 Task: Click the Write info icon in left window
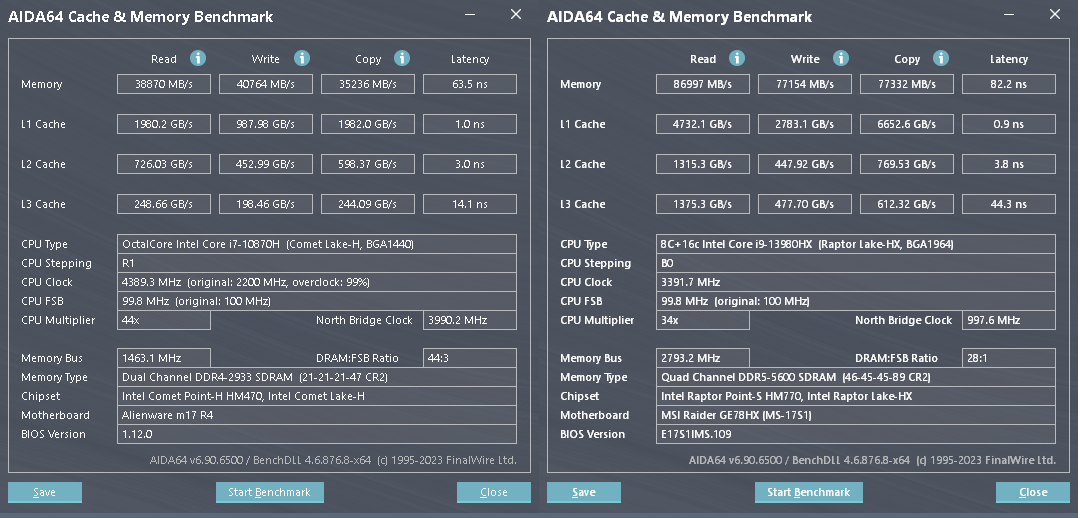(302, 59)
